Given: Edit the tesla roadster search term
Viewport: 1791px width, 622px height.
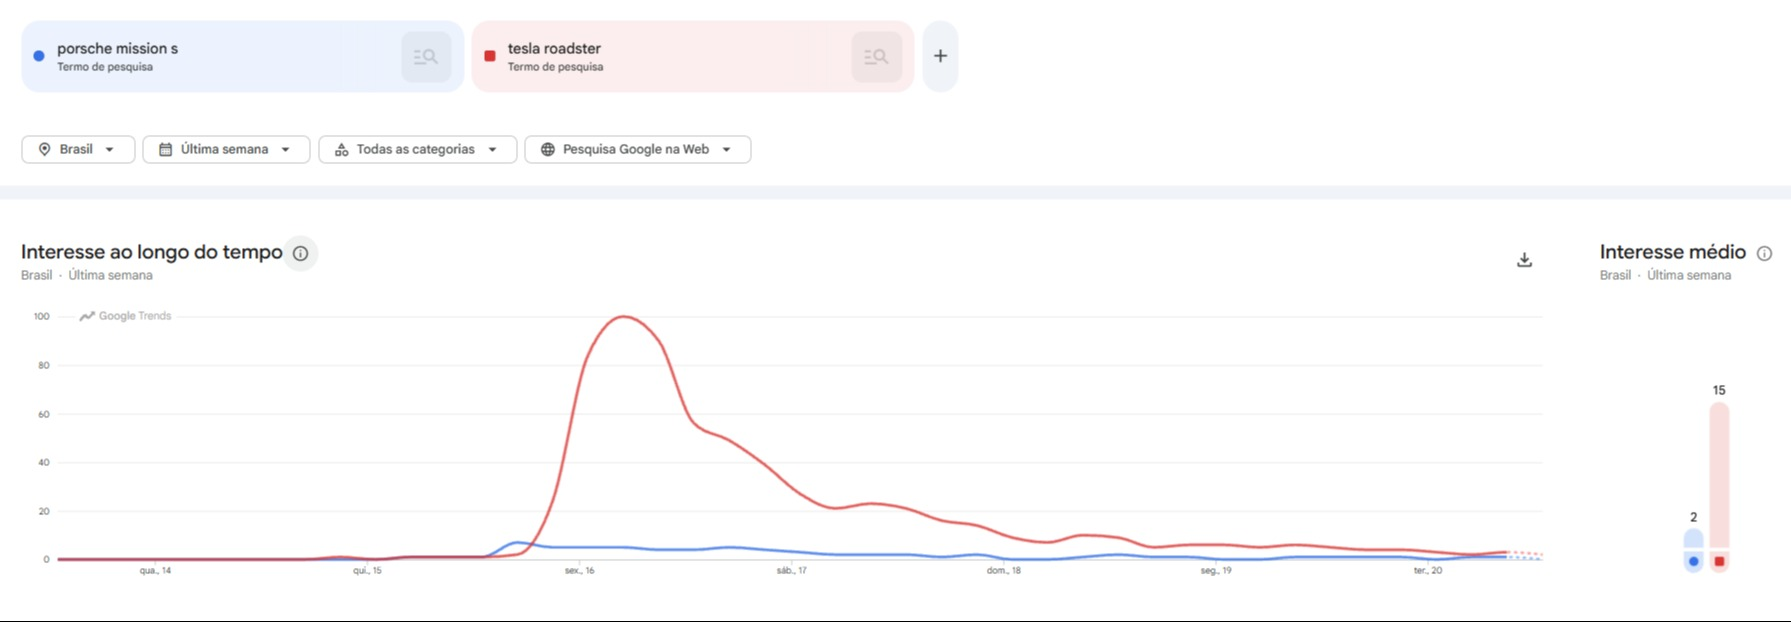Looking at the screenshot, I should (x=554, y=48).
